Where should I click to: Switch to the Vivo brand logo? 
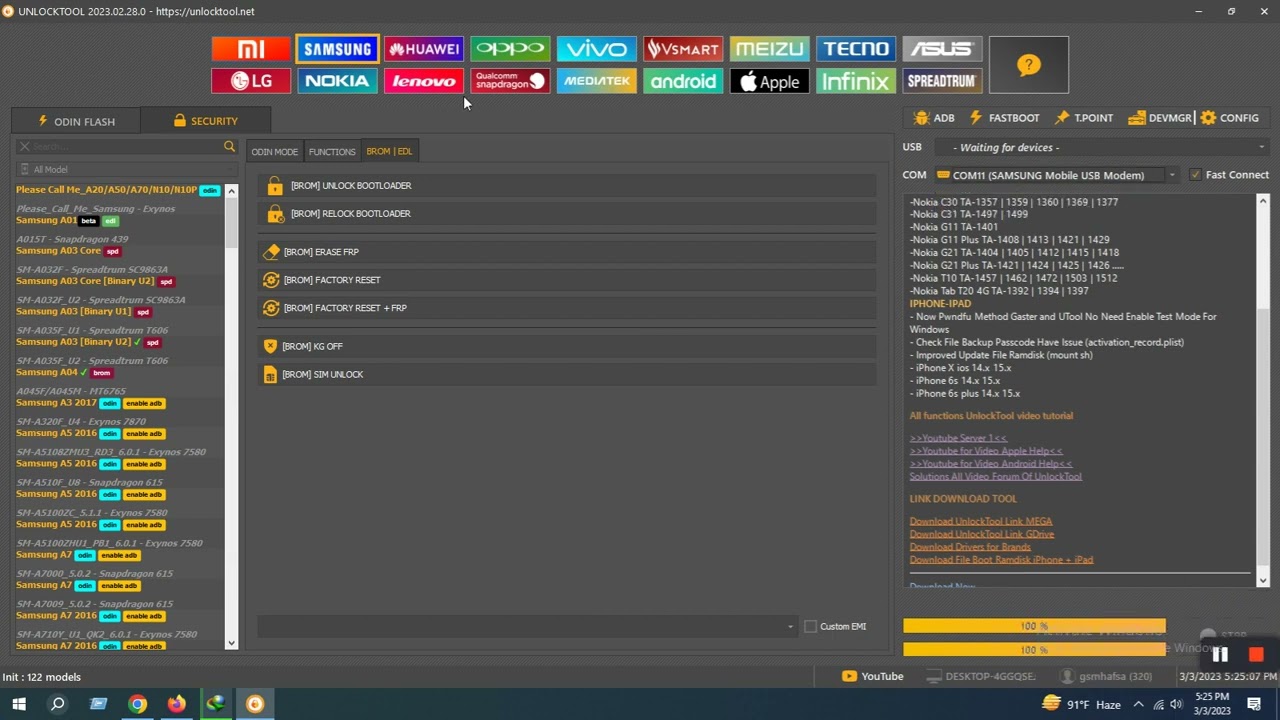(597, 49)
